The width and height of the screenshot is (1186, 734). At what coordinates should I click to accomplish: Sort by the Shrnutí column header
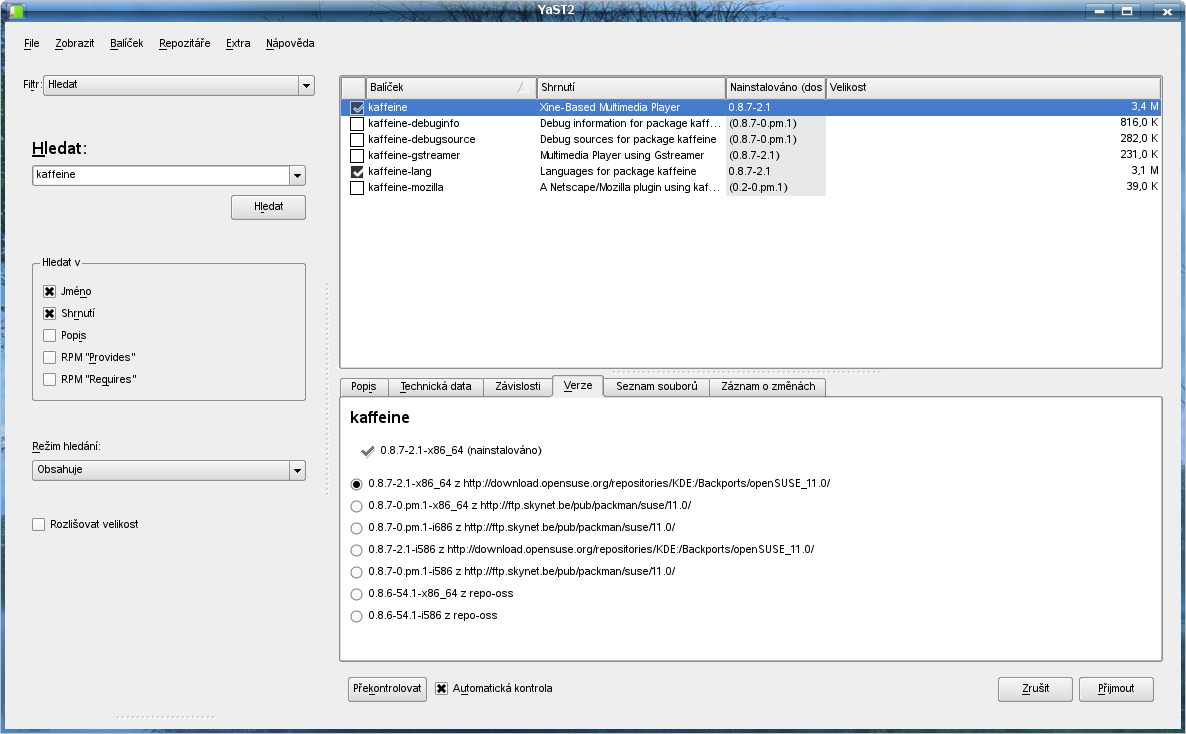[x=632, y=88]
